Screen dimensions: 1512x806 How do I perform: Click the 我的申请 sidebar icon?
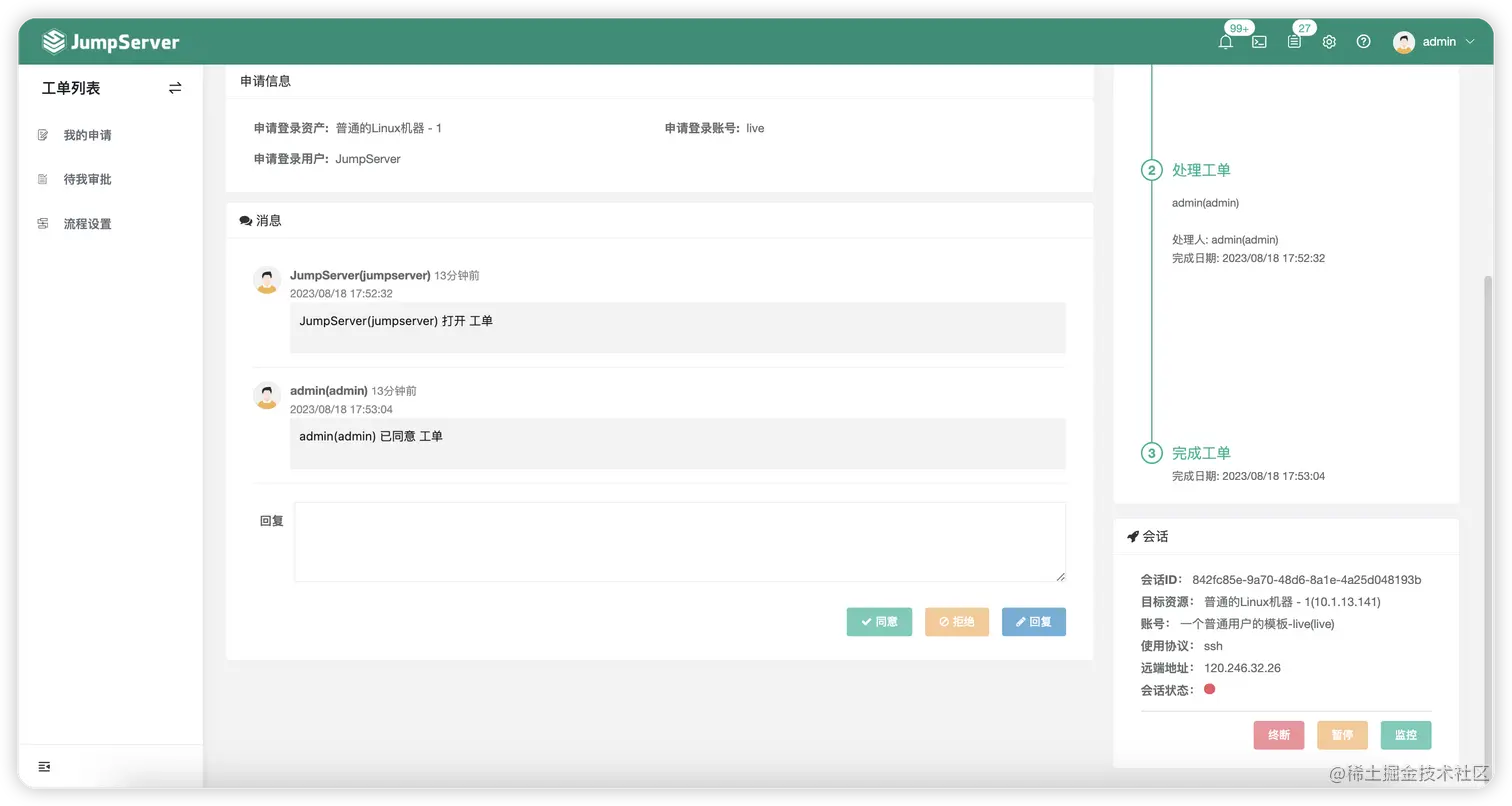(43, 135)
